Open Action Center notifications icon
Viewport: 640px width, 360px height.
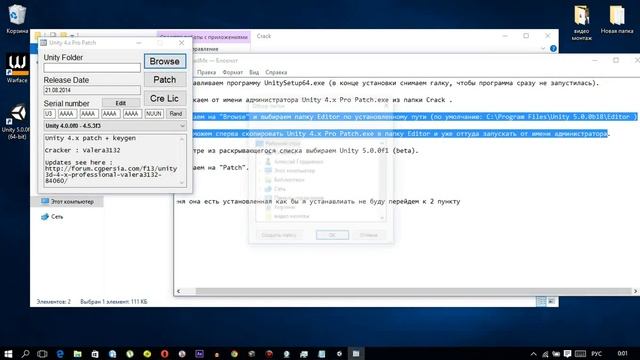[567, 354]
